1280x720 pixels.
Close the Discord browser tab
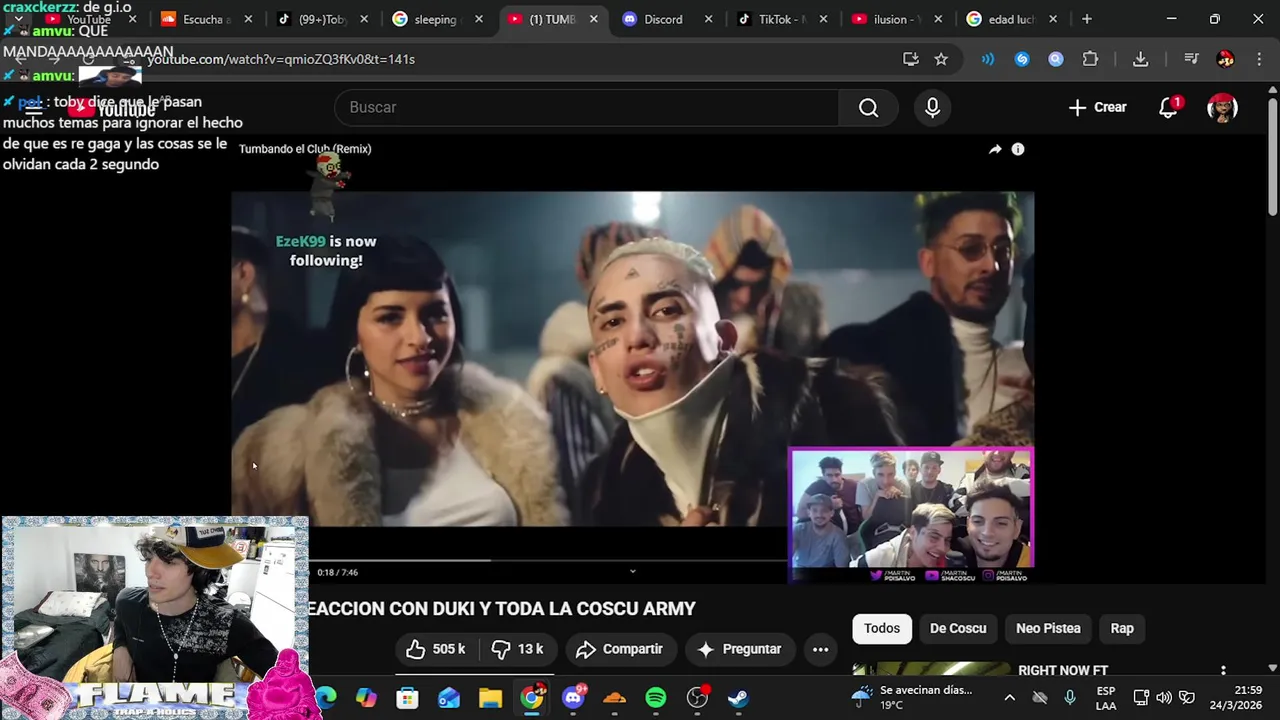coord(709,19)
